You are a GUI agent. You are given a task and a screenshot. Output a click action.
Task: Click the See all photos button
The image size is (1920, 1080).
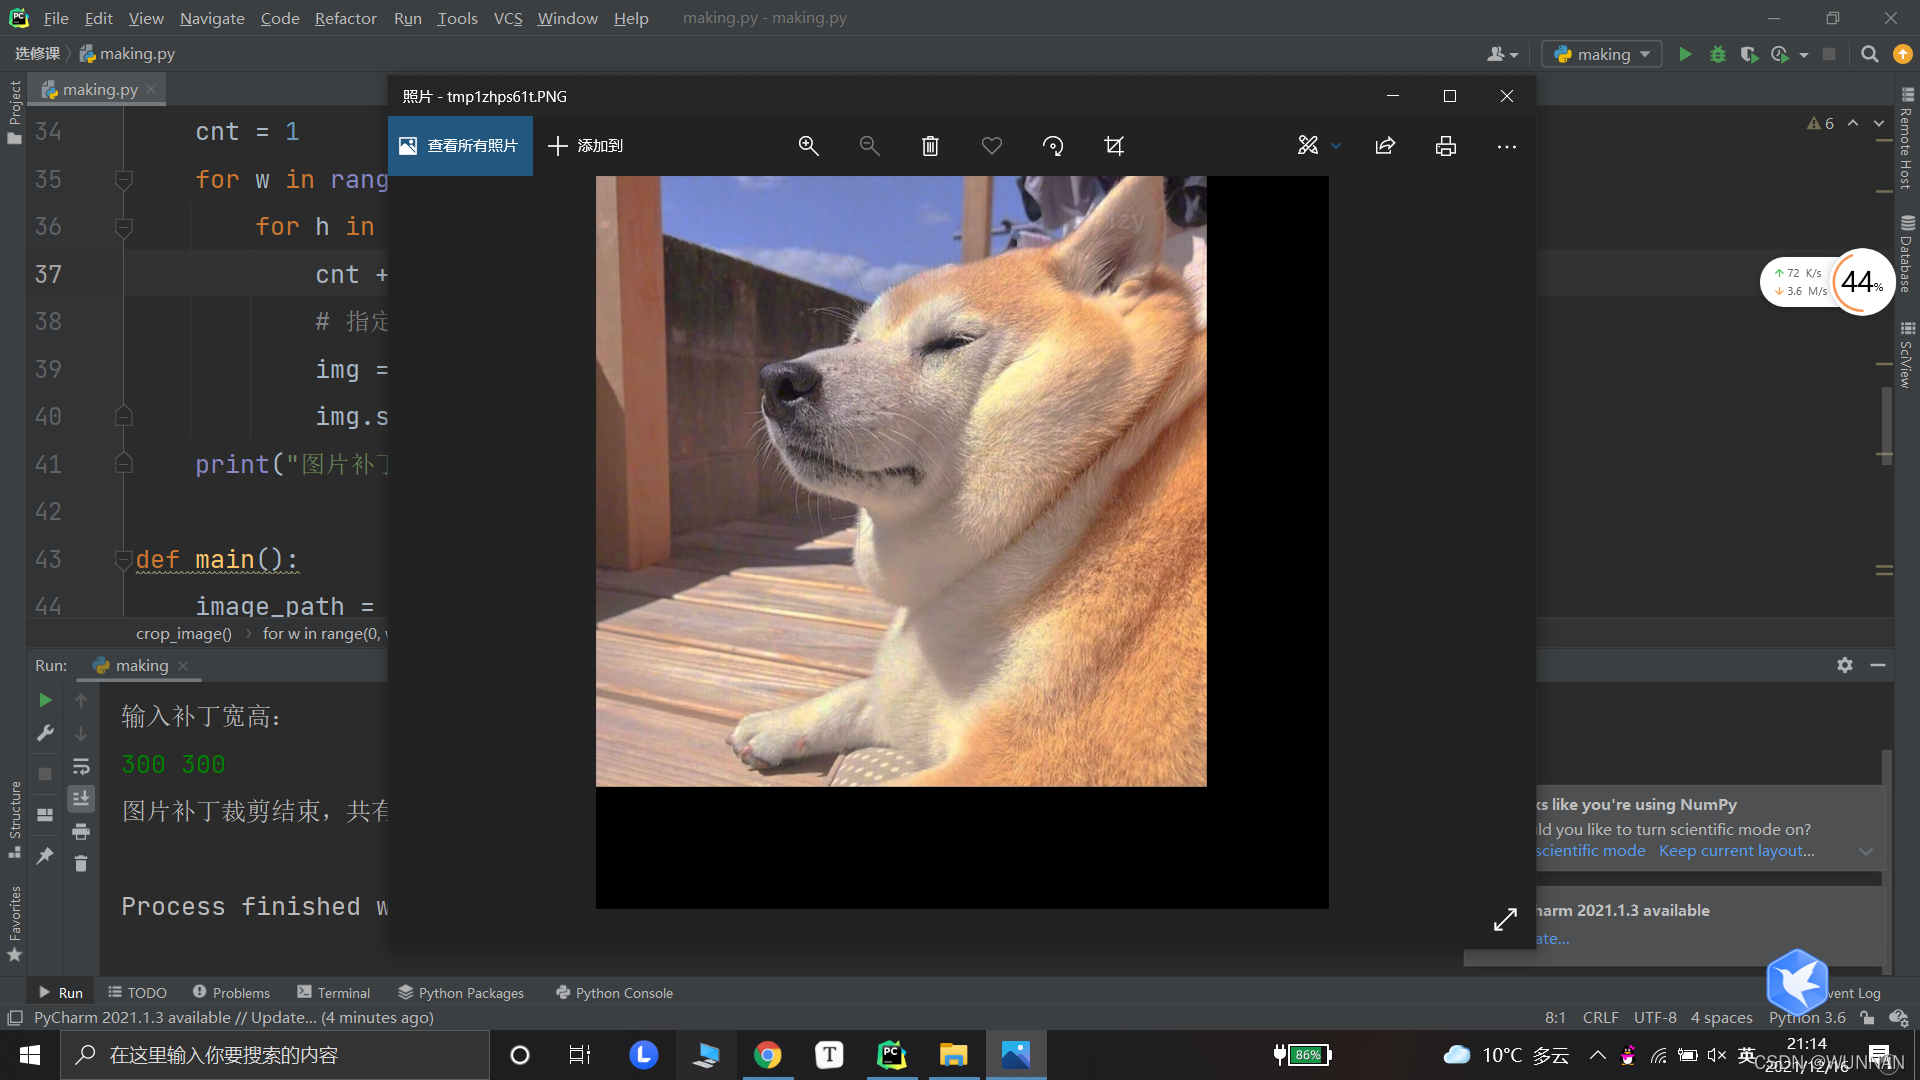tap(460, 146)
